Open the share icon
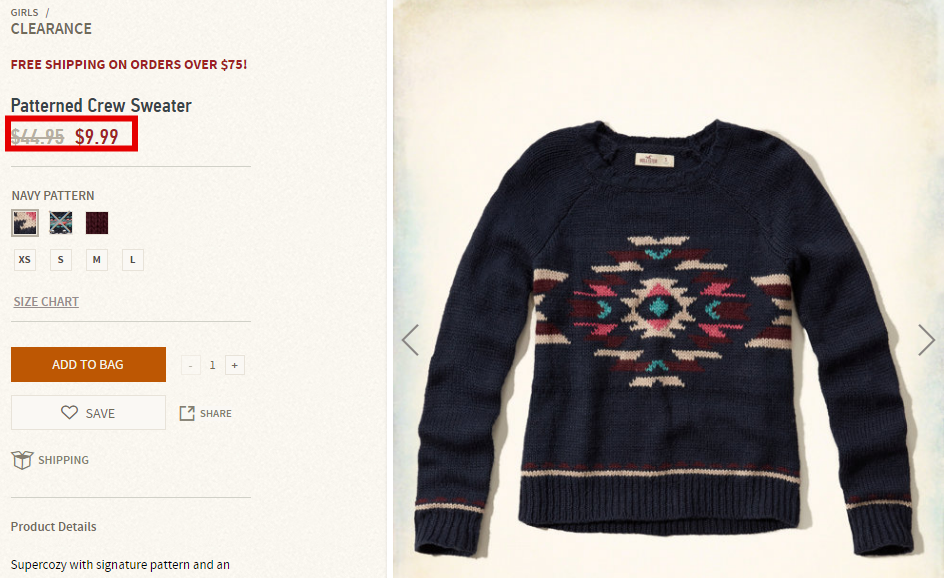Image resolution: width=944 pixels, height=578 pixels. pos(187,413)
